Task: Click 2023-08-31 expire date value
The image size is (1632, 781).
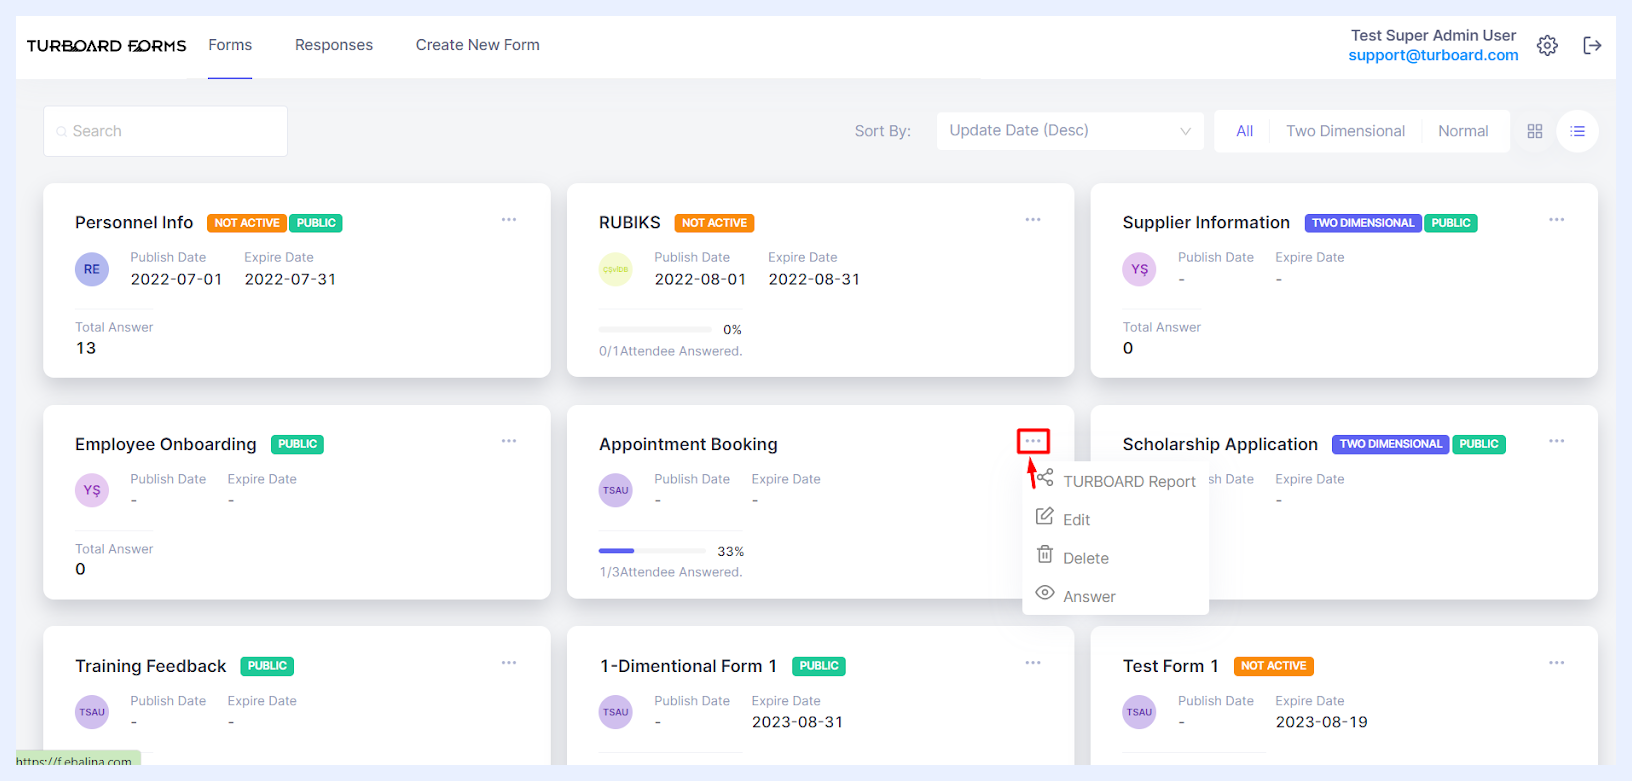Action: coord(797,722)
